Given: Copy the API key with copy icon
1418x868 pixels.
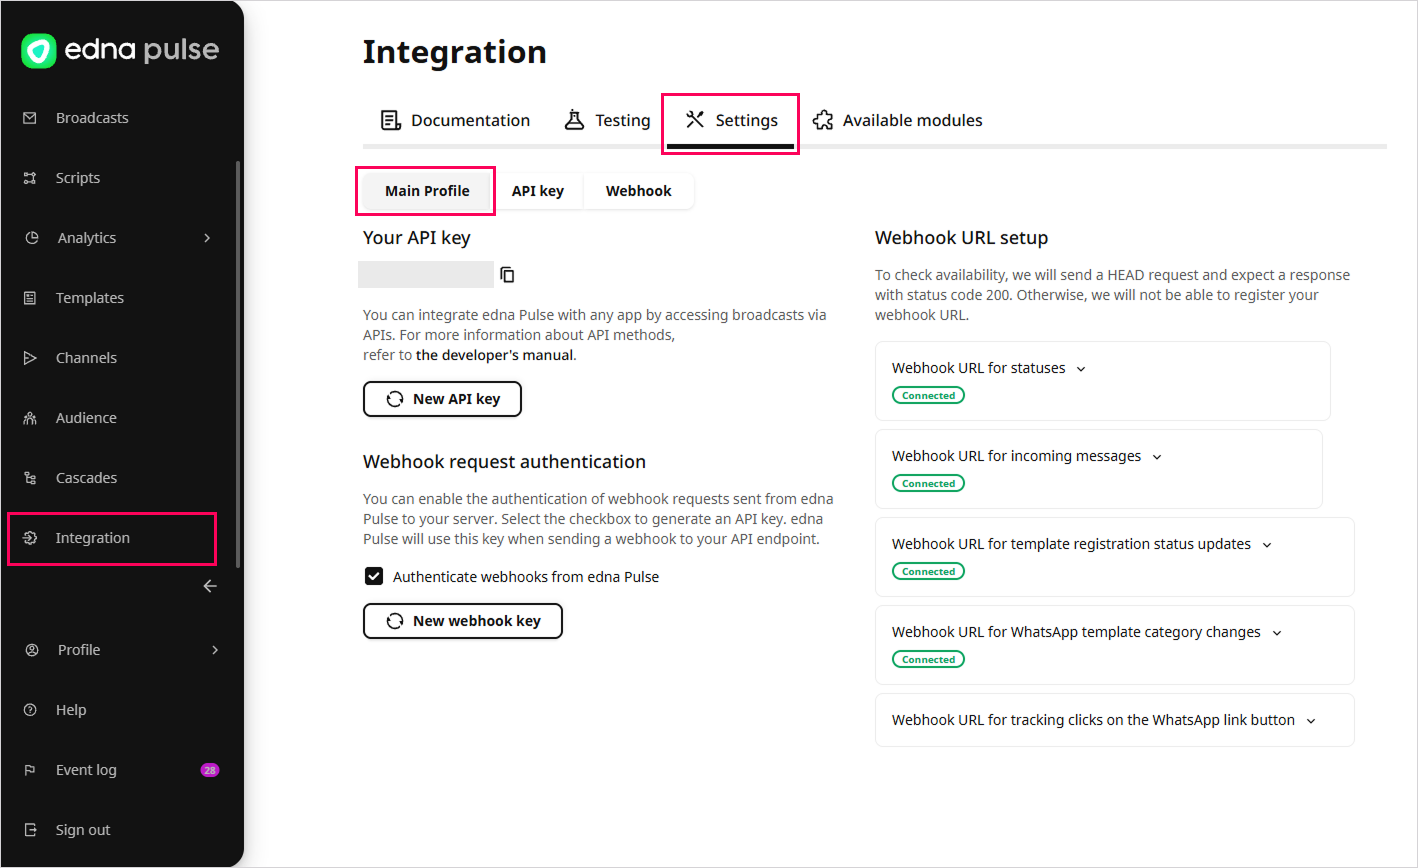Looking at the screenshot, I should (508, 274).
